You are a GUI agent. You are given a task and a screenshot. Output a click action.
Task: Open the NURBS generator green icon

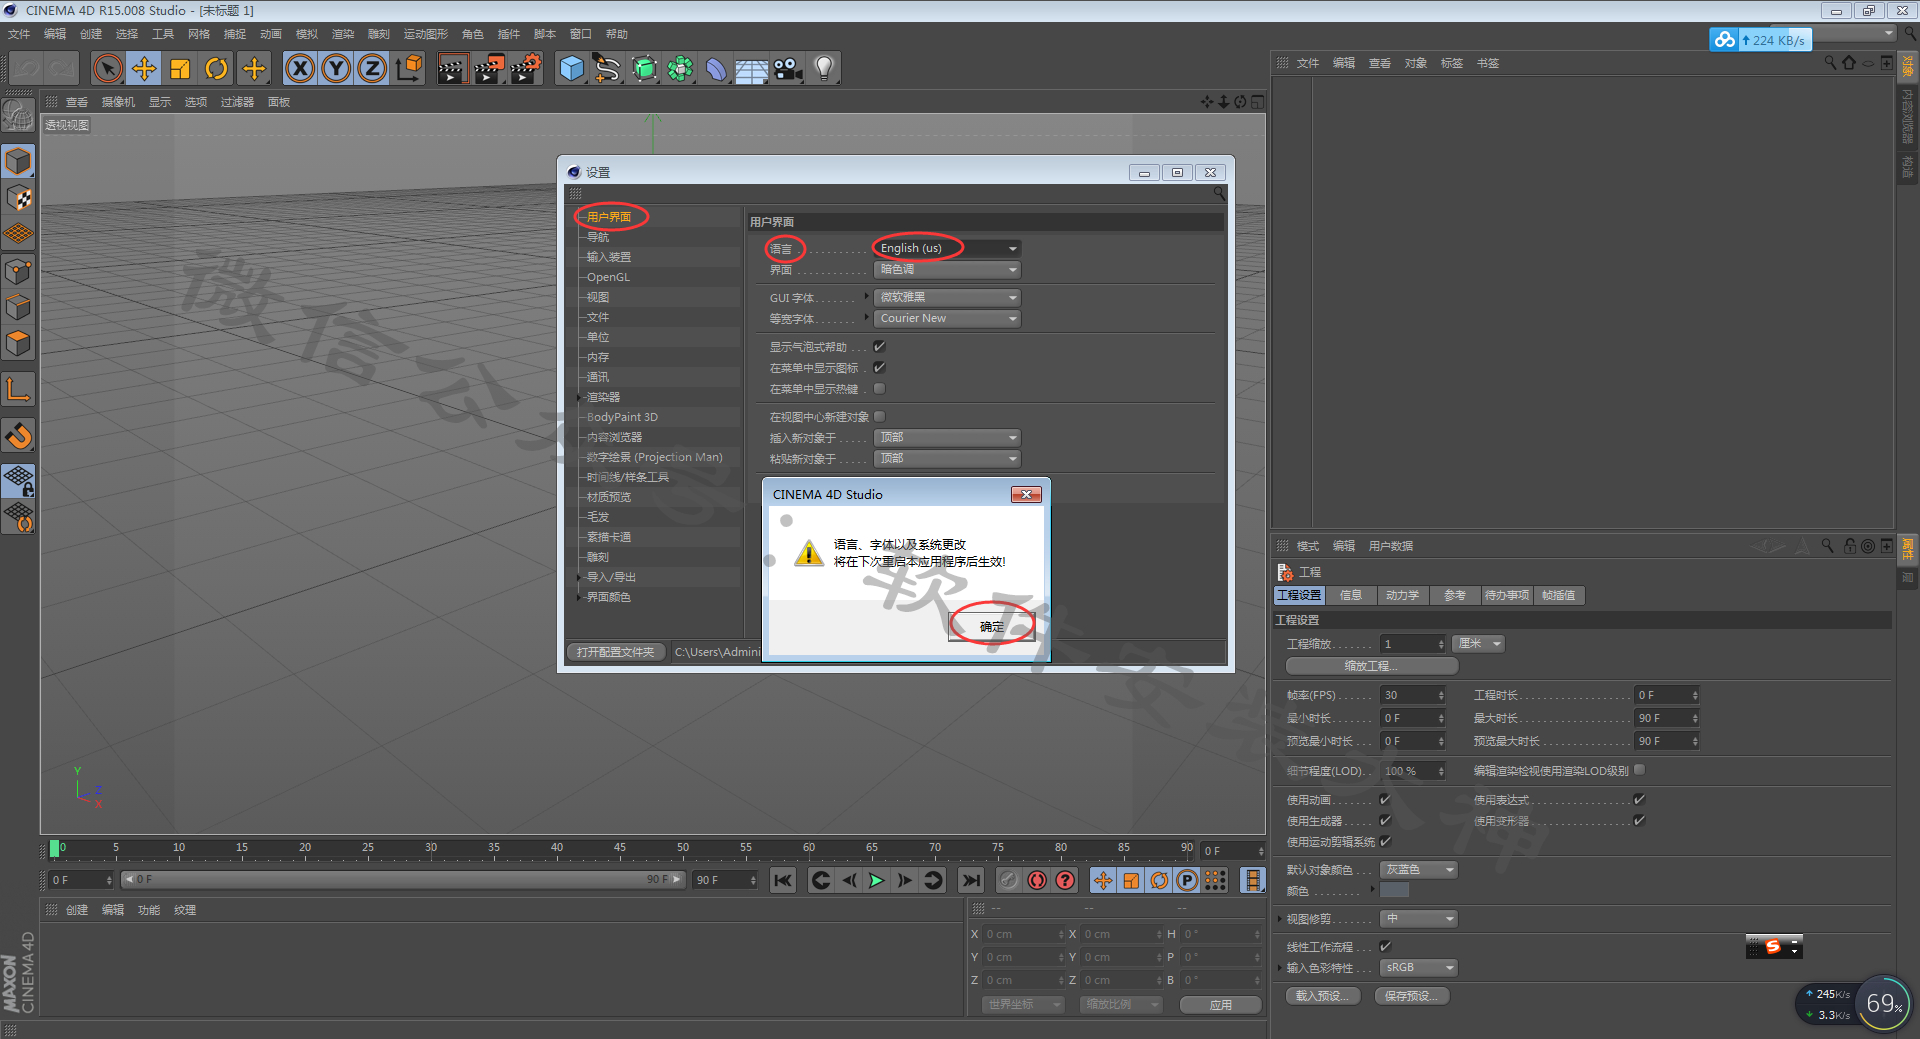(x=644, y=69)
